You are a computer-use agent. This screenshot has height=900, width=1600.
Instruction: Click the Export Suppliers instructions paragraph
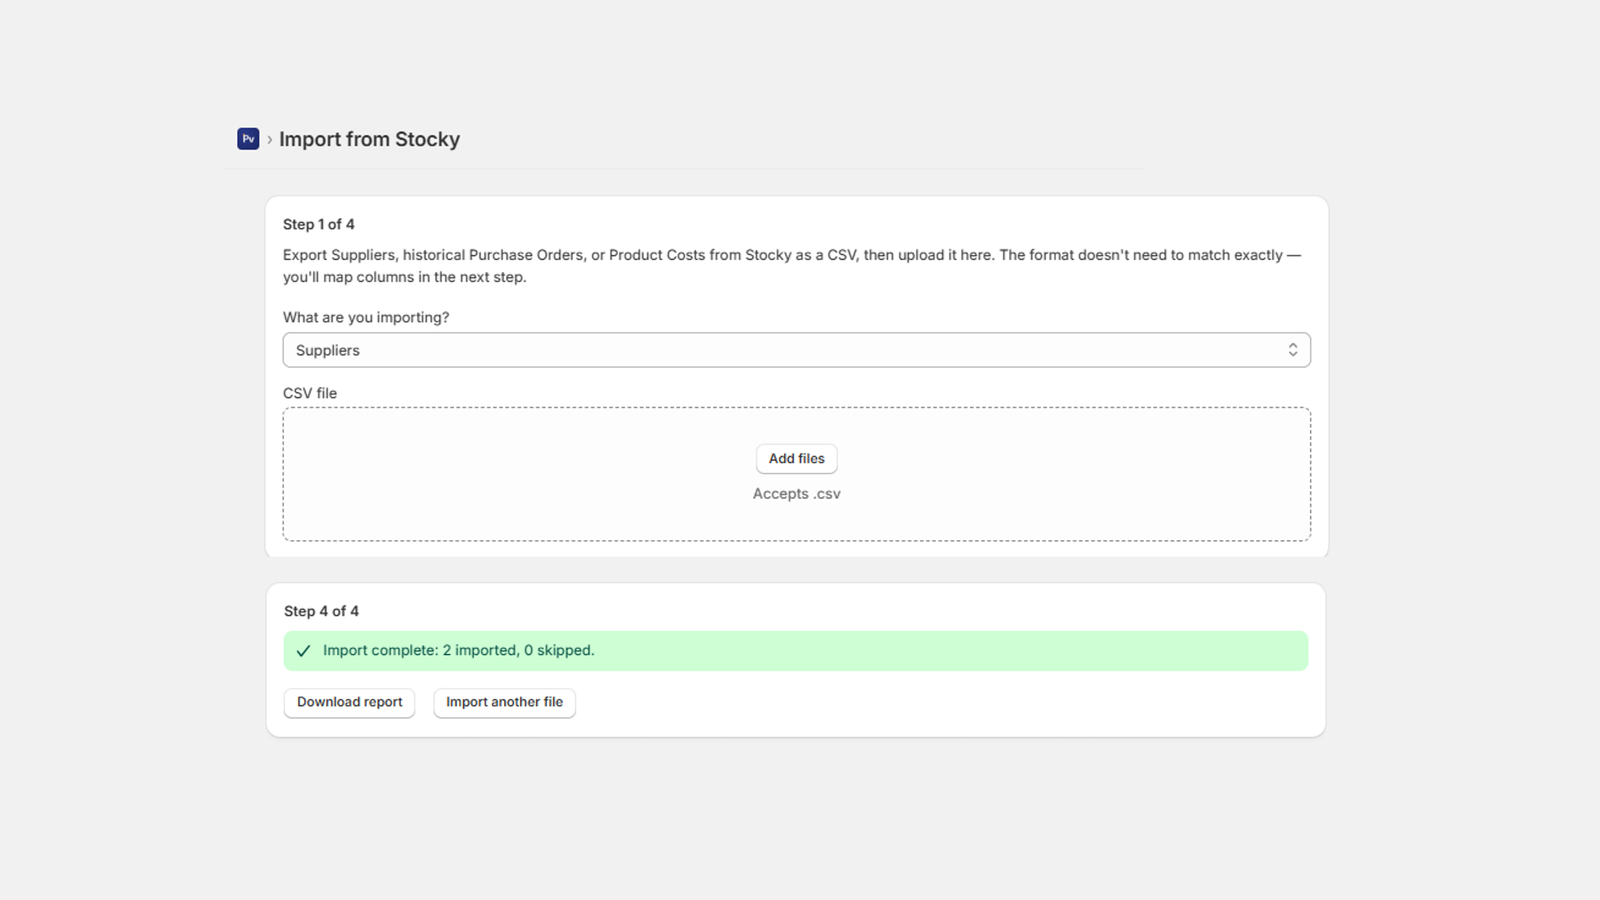pyautogui.click(x=792, y=266)
